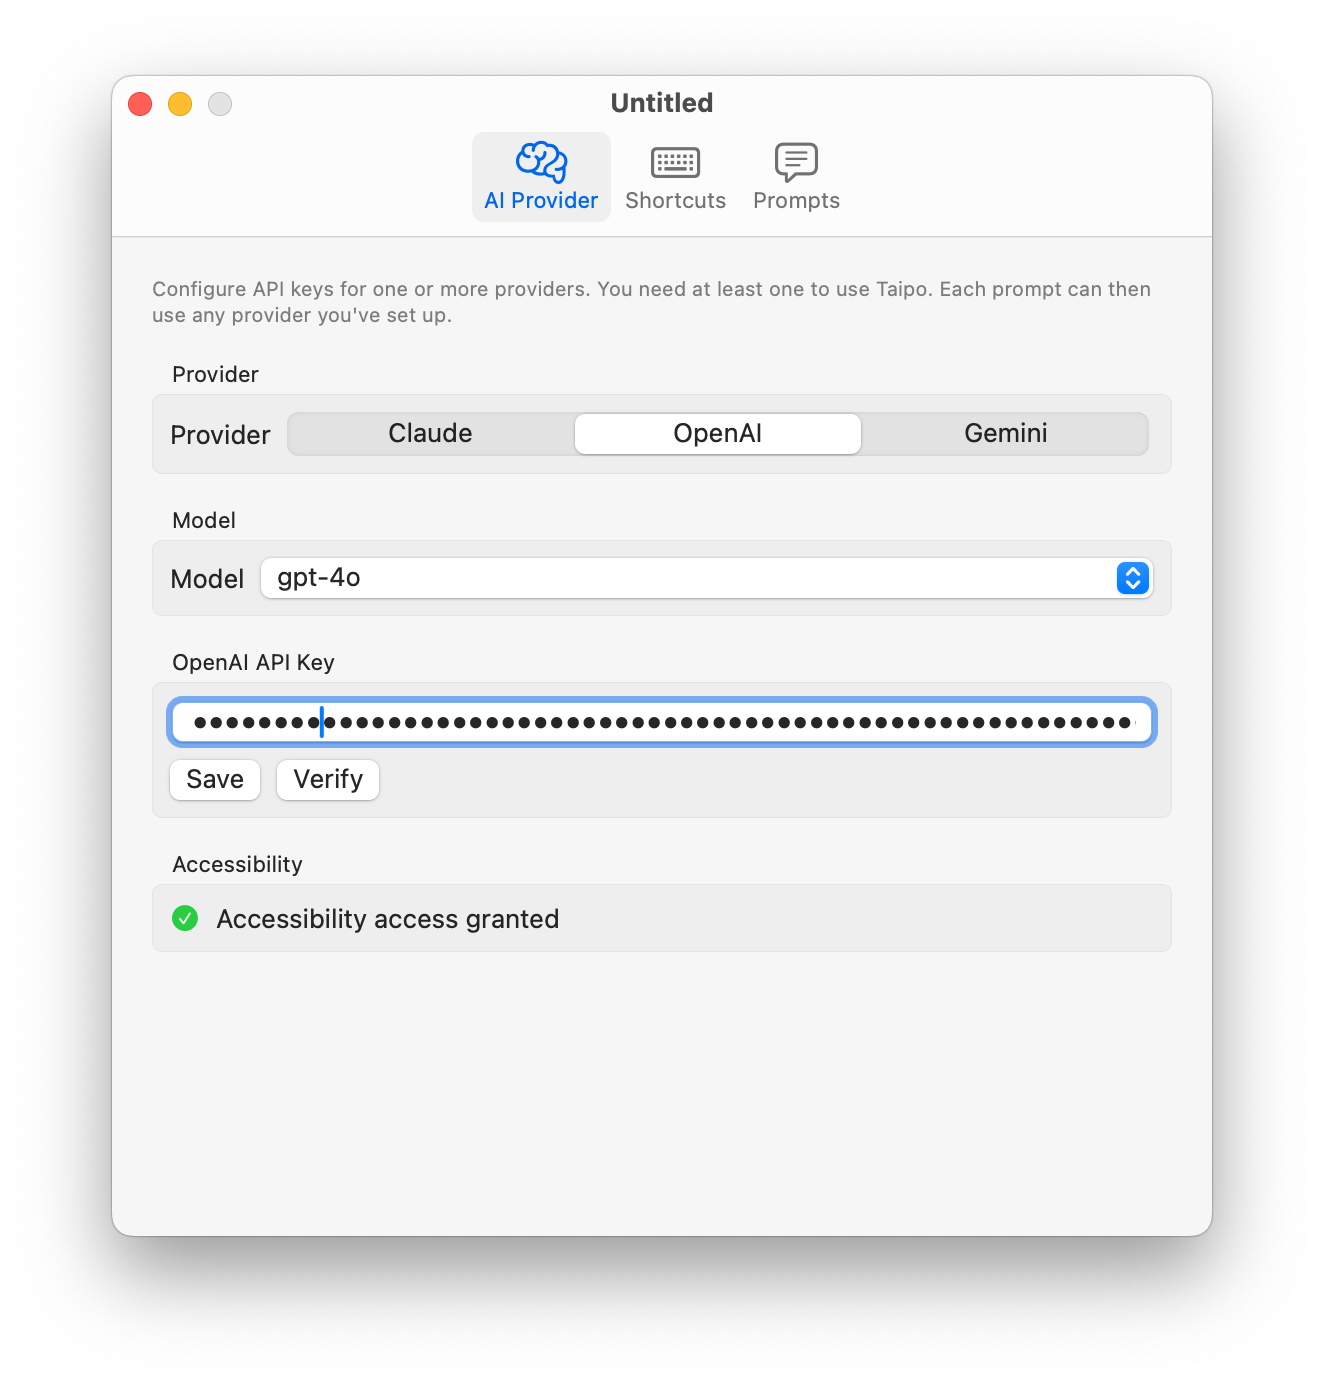Switch to the Prompts tab

coord(795,178)
